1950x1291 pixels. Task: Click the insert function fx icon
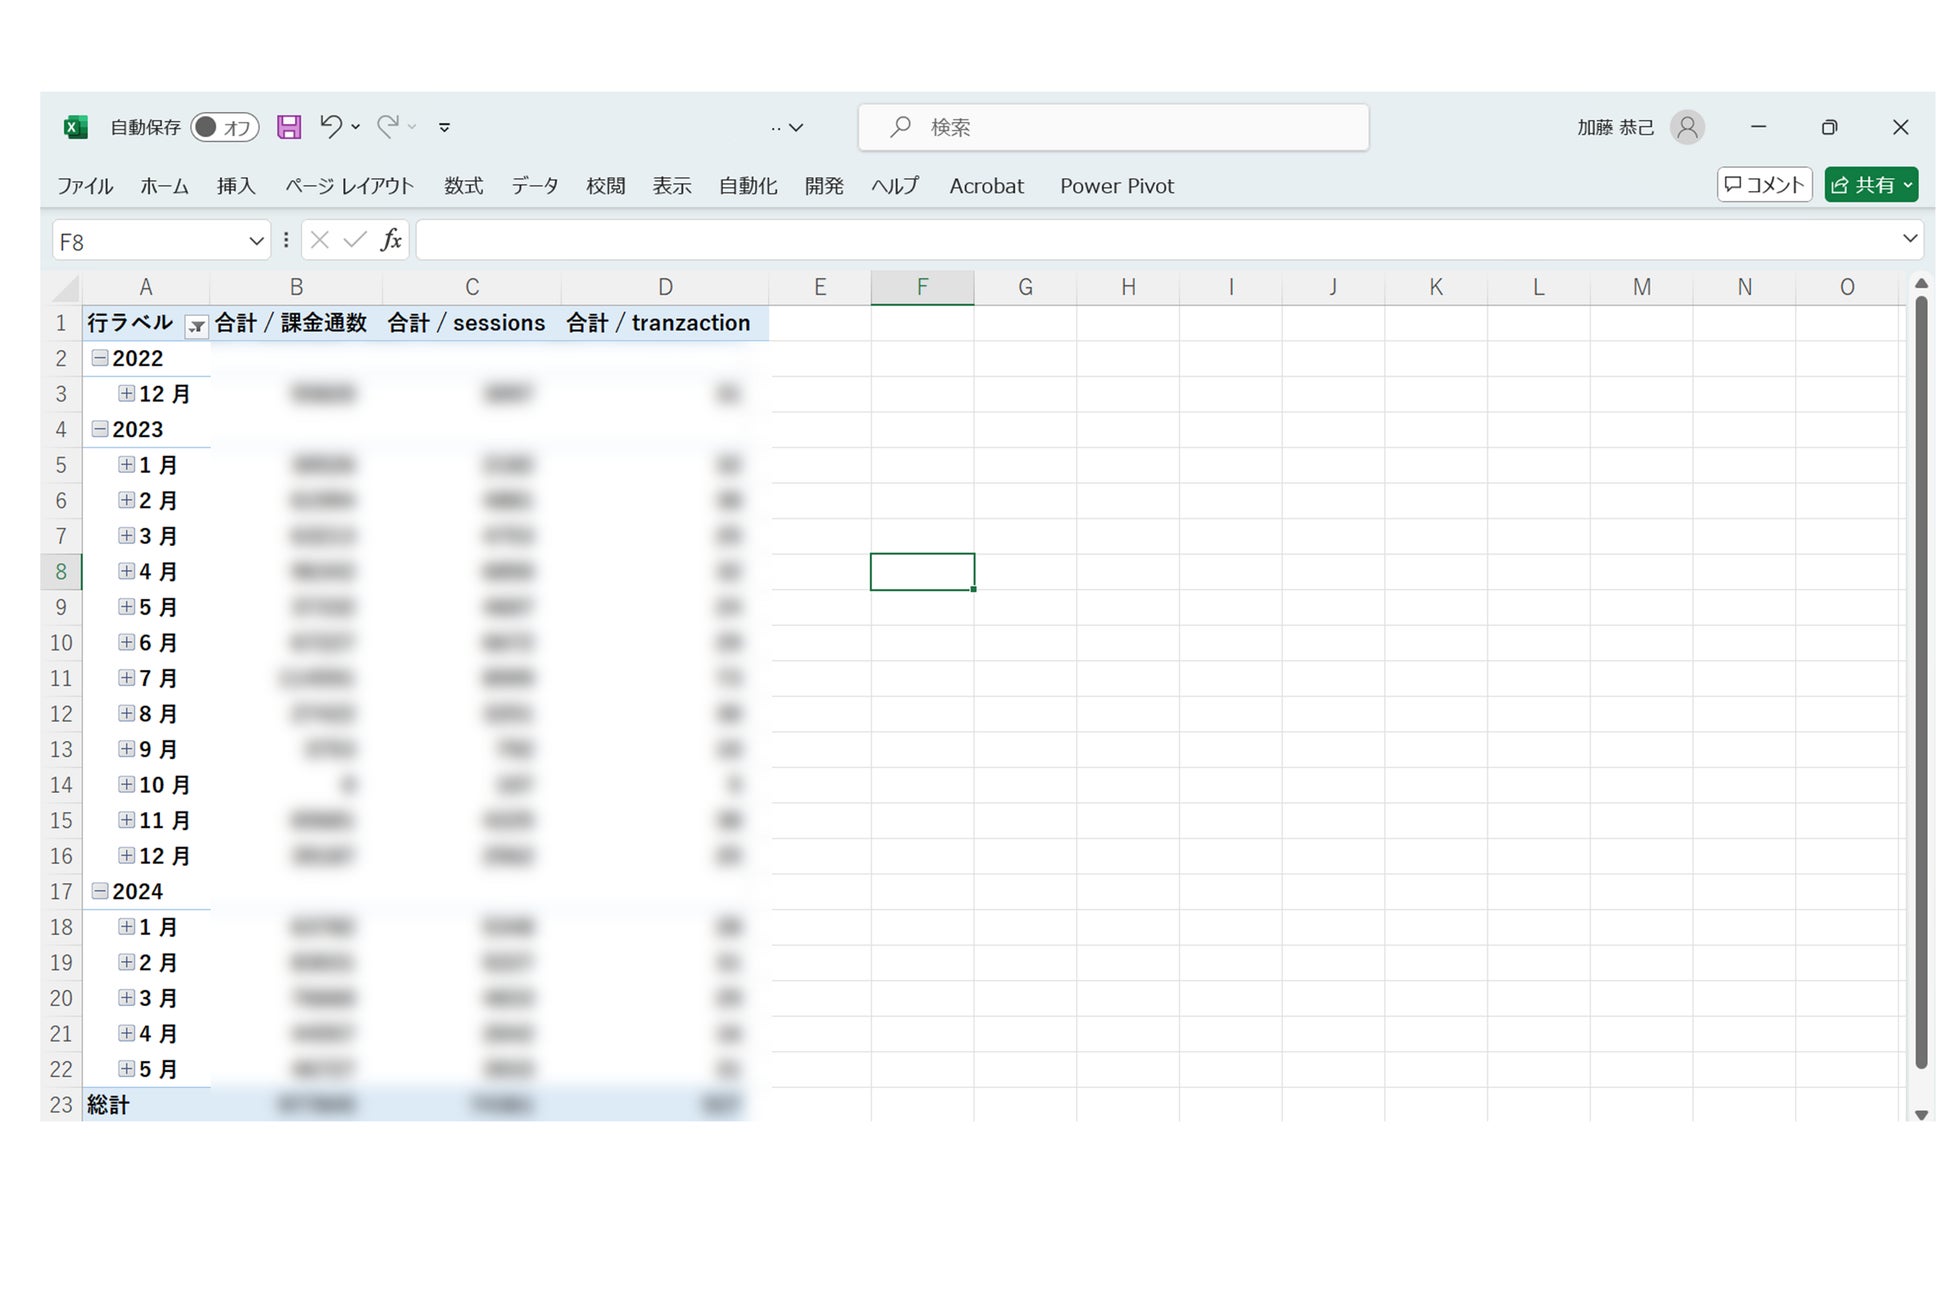point(391,240)
